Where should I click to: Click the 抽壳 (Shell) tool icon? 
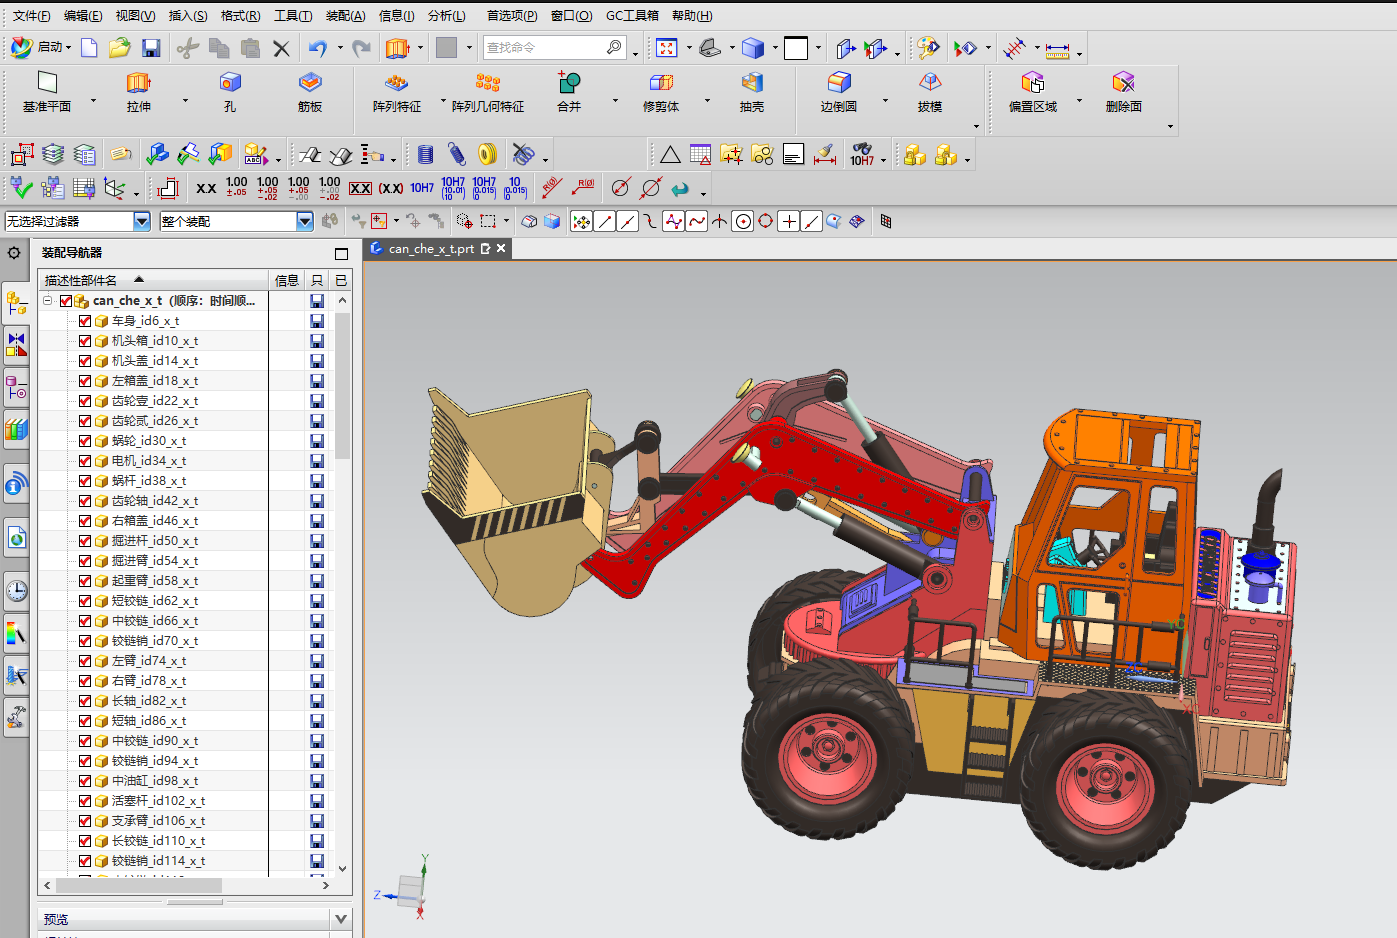coord(752,83)
